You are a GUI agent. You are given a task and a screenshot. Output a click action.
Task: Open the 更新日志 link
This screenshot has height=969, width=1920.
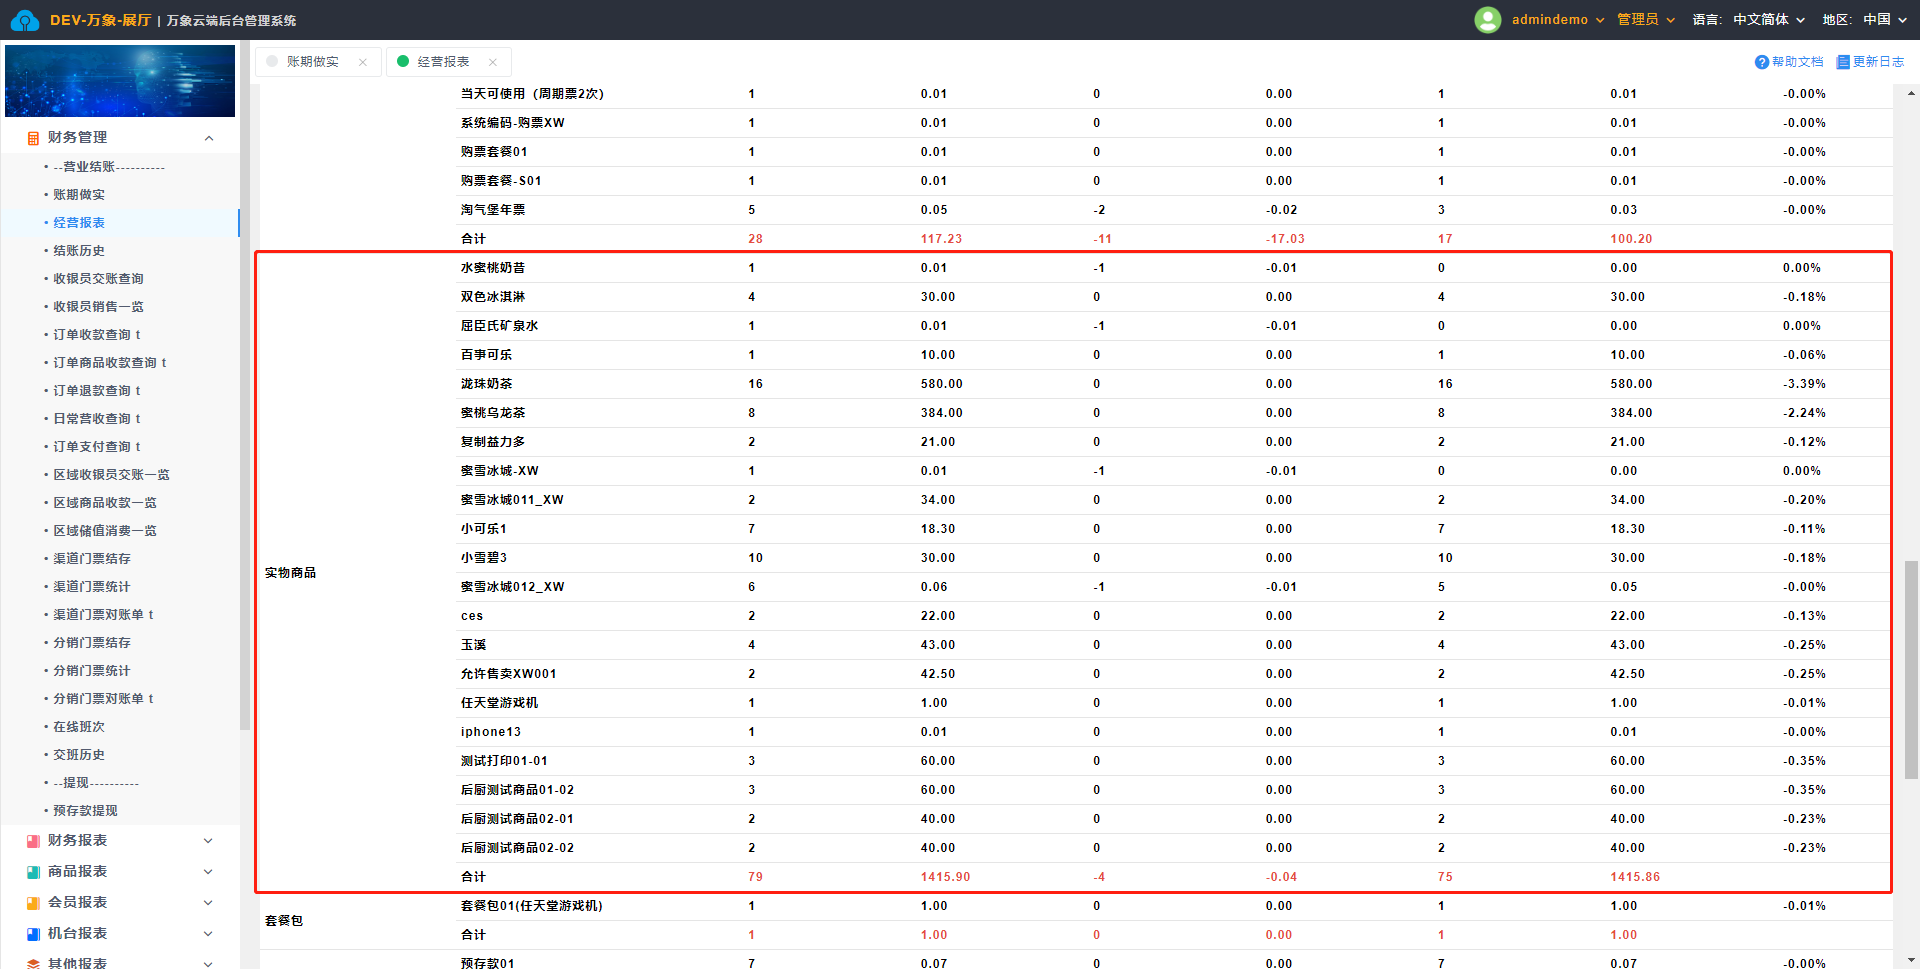[1878, 62]
